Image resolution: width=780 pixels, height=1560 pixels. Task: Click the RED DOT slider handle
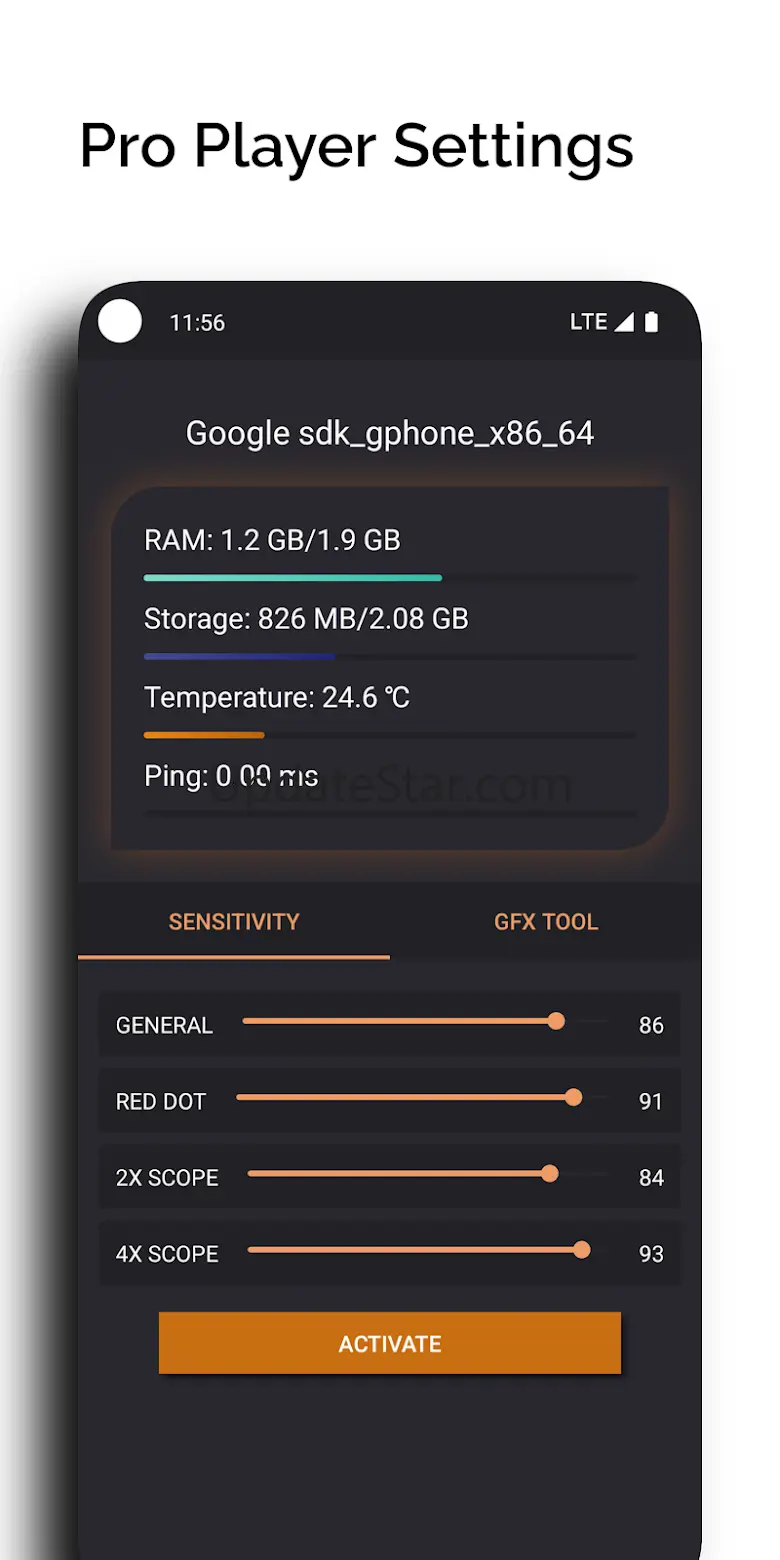coord(573,1097)
